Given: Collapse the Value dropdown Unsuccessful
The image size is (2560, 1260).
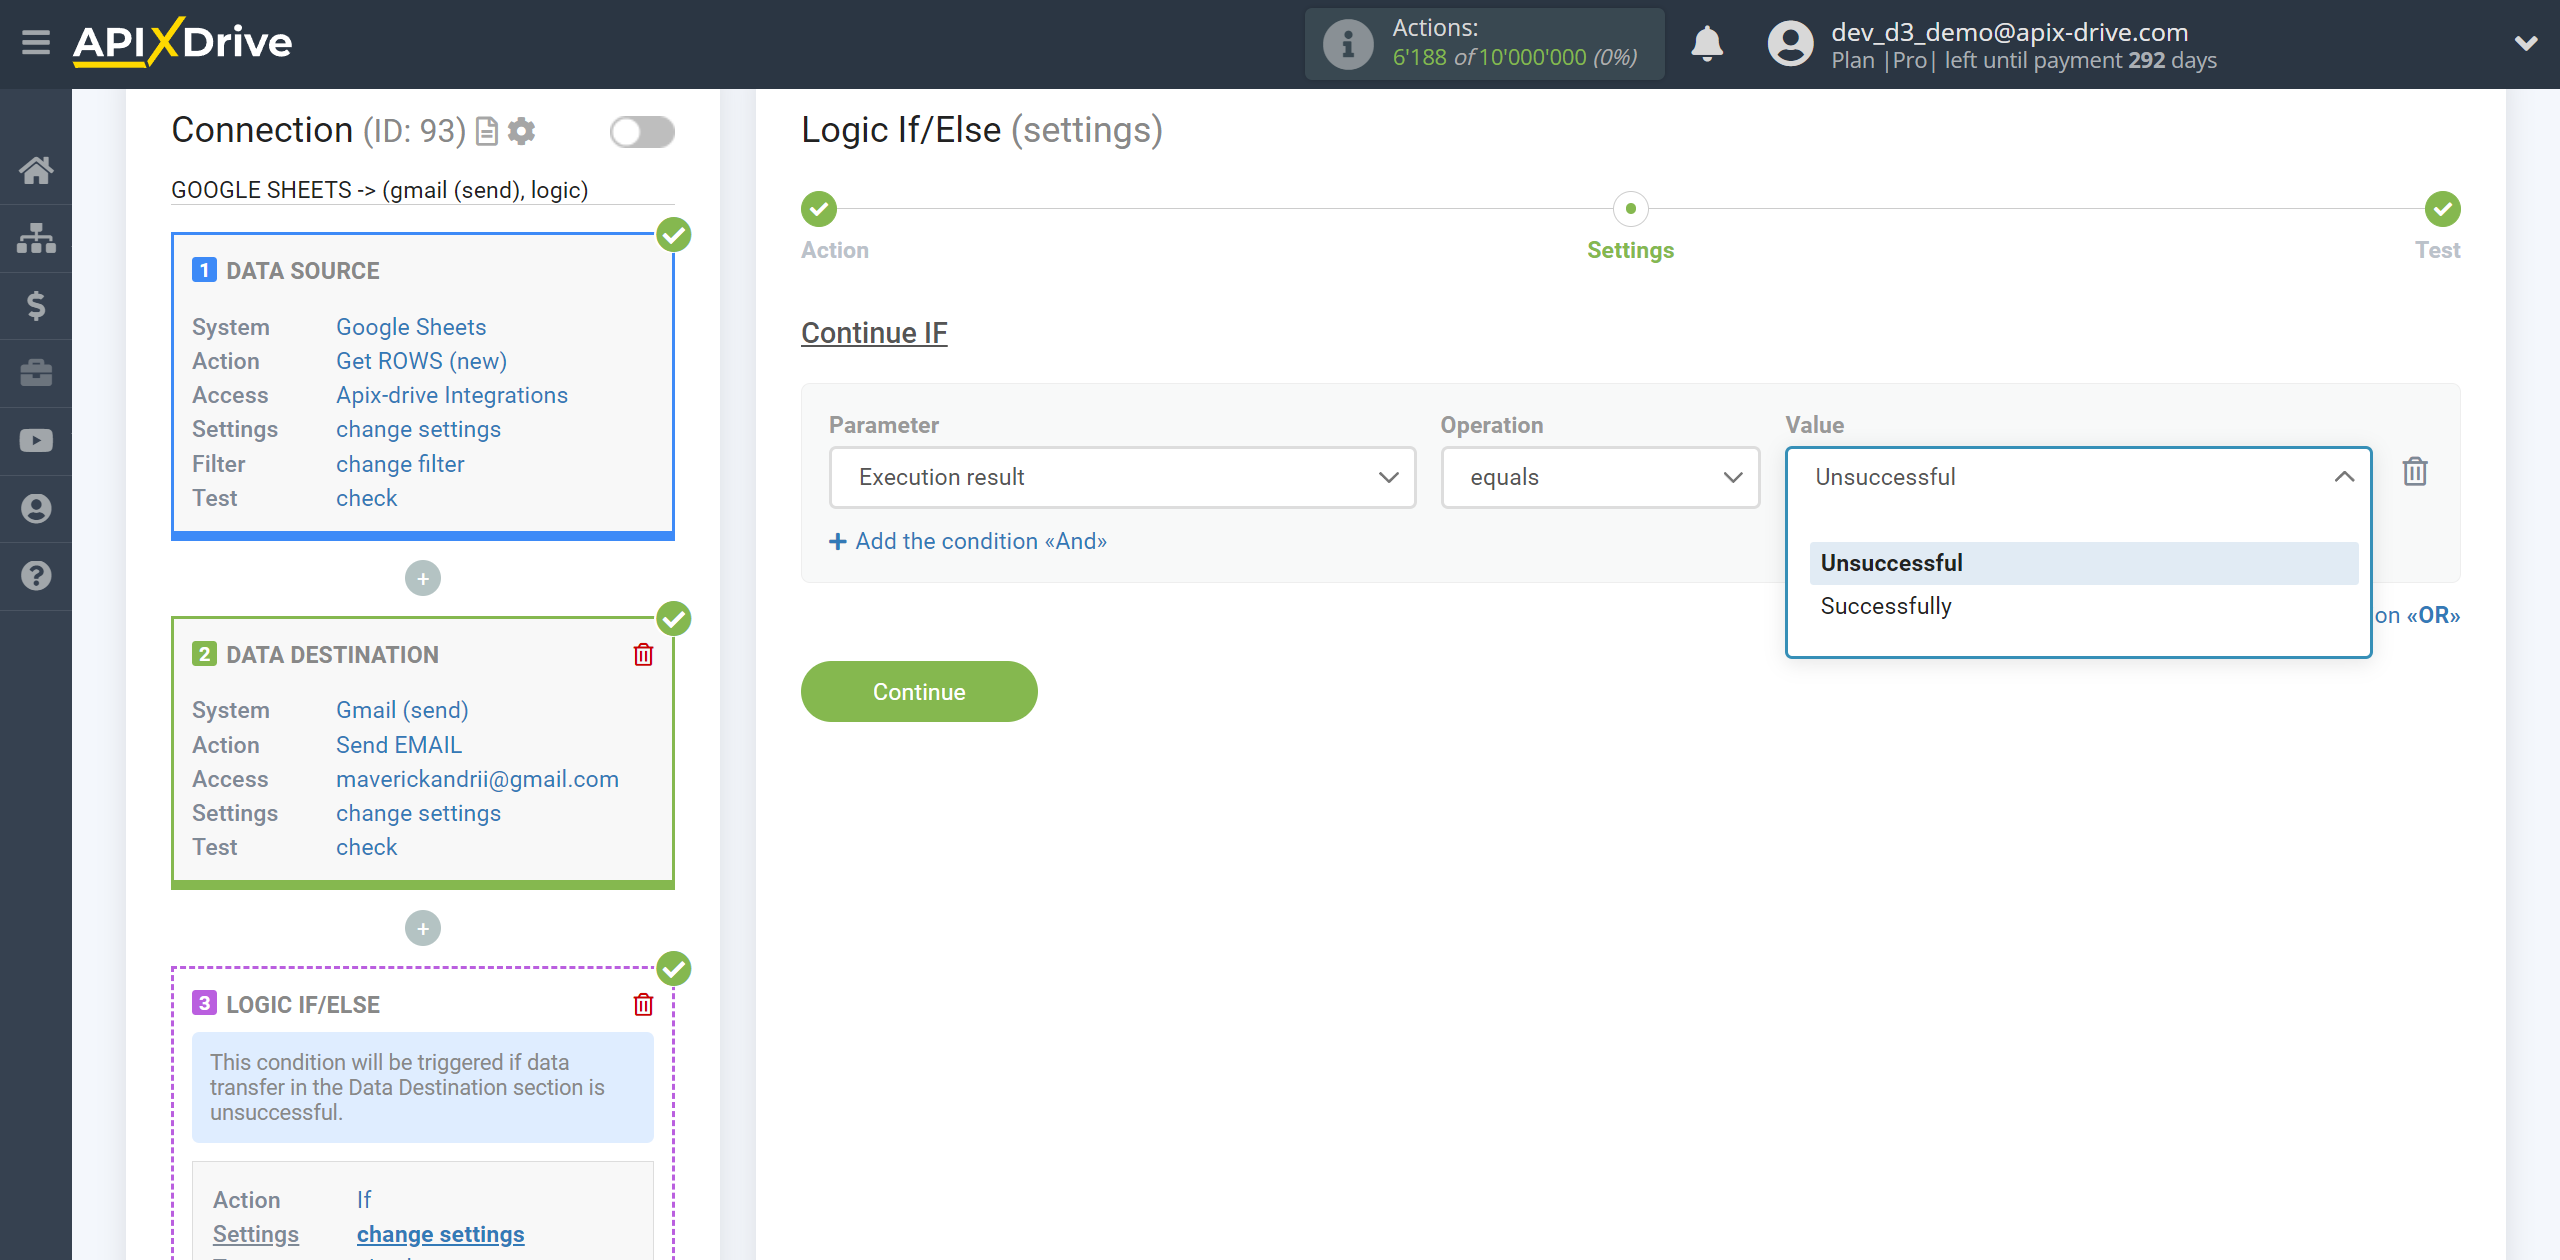Looking at the screenshot, I should tap(2078, 477).
